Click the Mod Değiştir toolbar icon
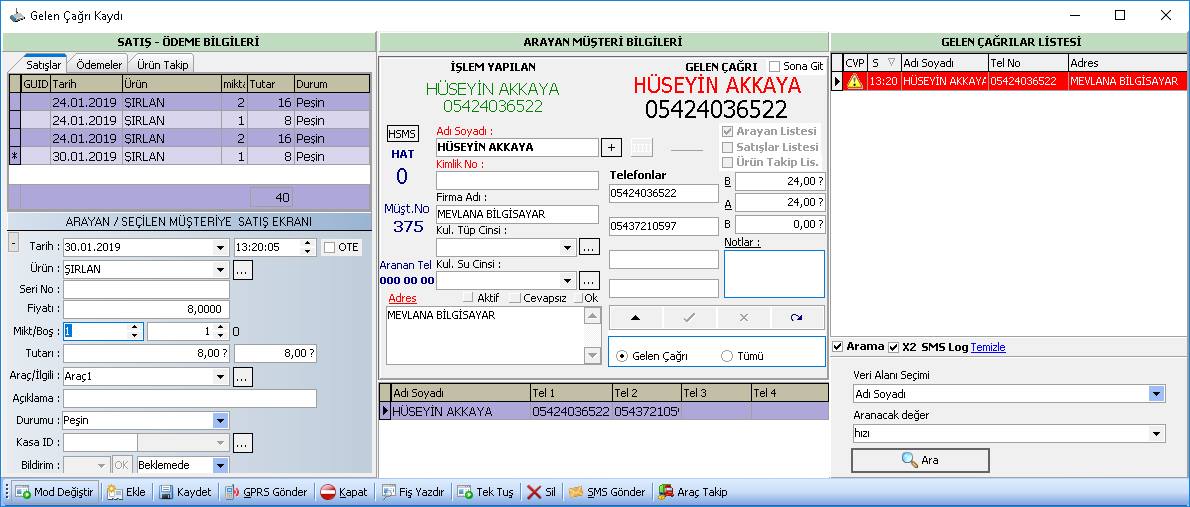 pyautogui.click(x=22, y=492)
